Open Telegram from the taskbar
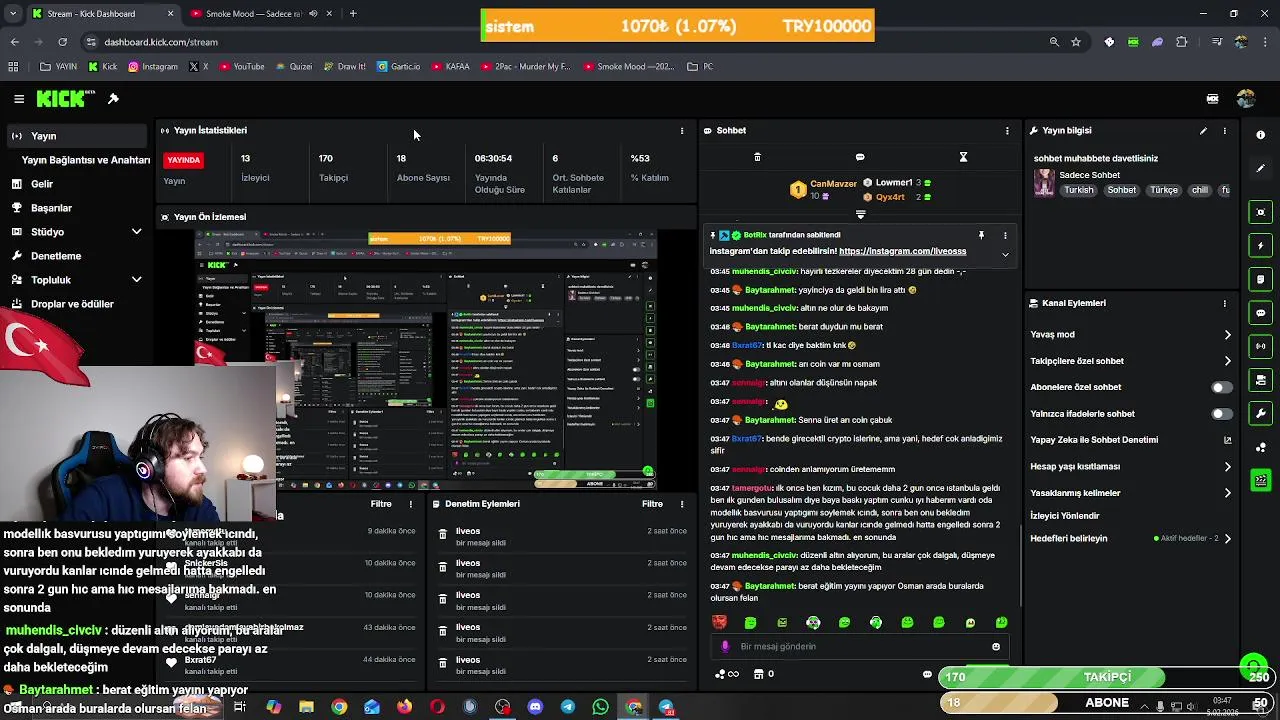Image resolution: width=1280 pixels, height=720 pixels. coord(568,707)
